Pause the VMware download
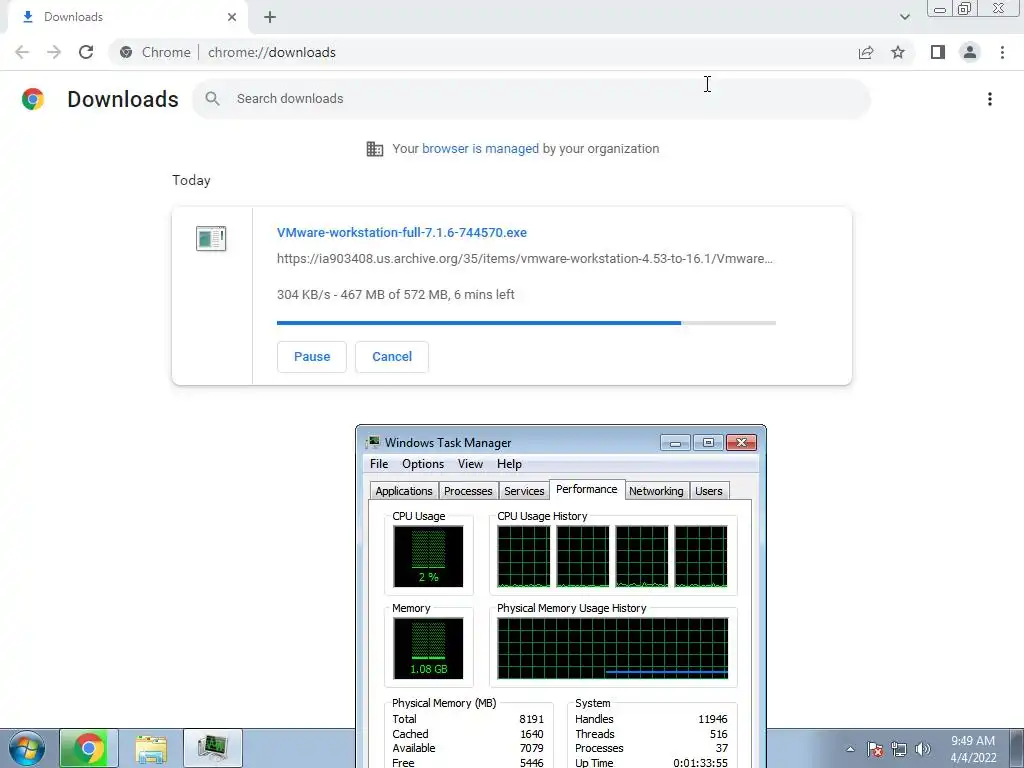The height and width of the screenshot is (768, 1024). point(312,357)
